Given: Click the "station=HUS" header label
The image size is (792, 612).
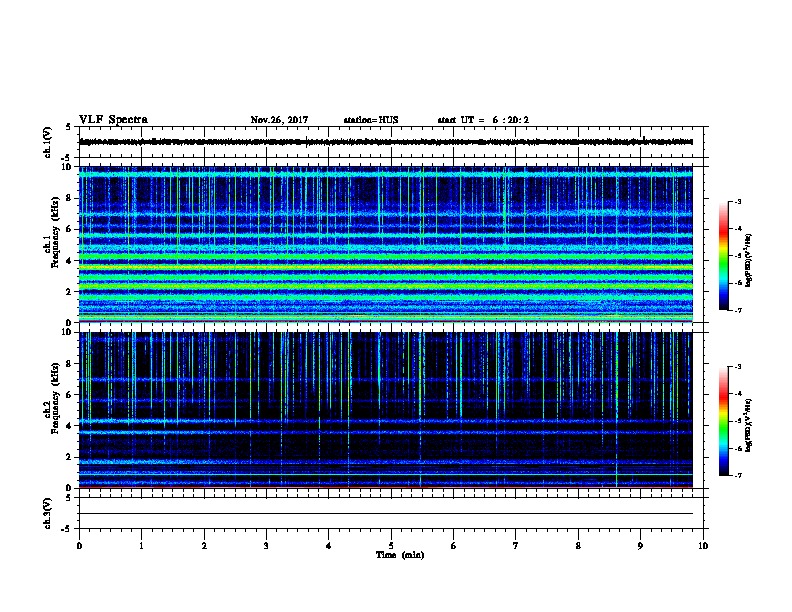Looking at the screenshot, I should tap(371, 120).
